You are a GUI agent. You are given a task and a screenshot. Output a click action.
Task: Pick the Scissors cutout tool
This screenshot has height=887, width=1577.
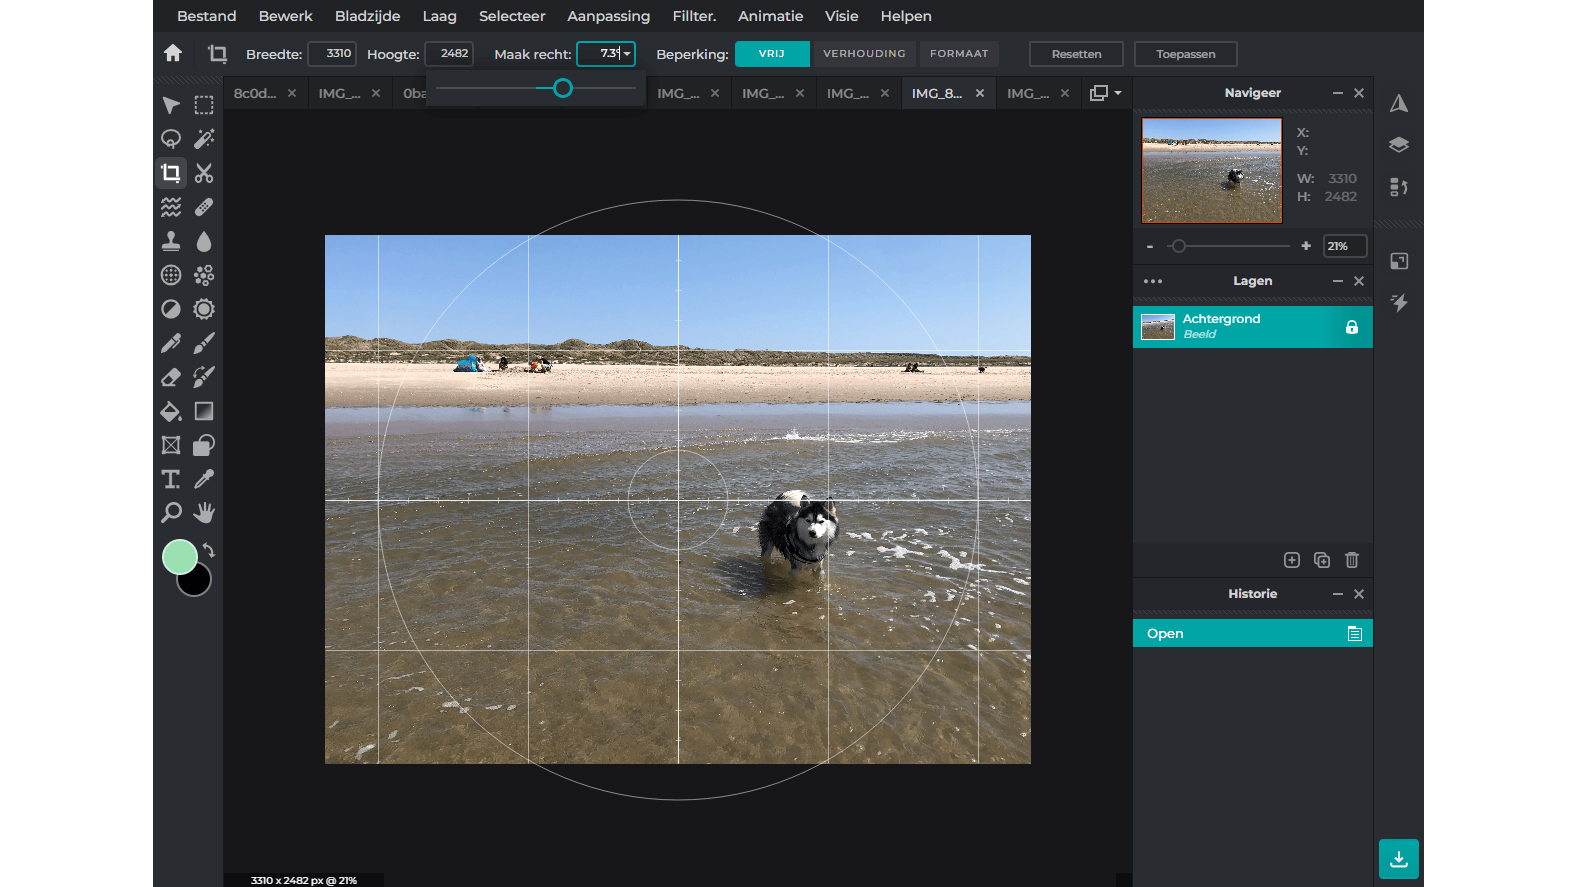click(x=204, y=173)
